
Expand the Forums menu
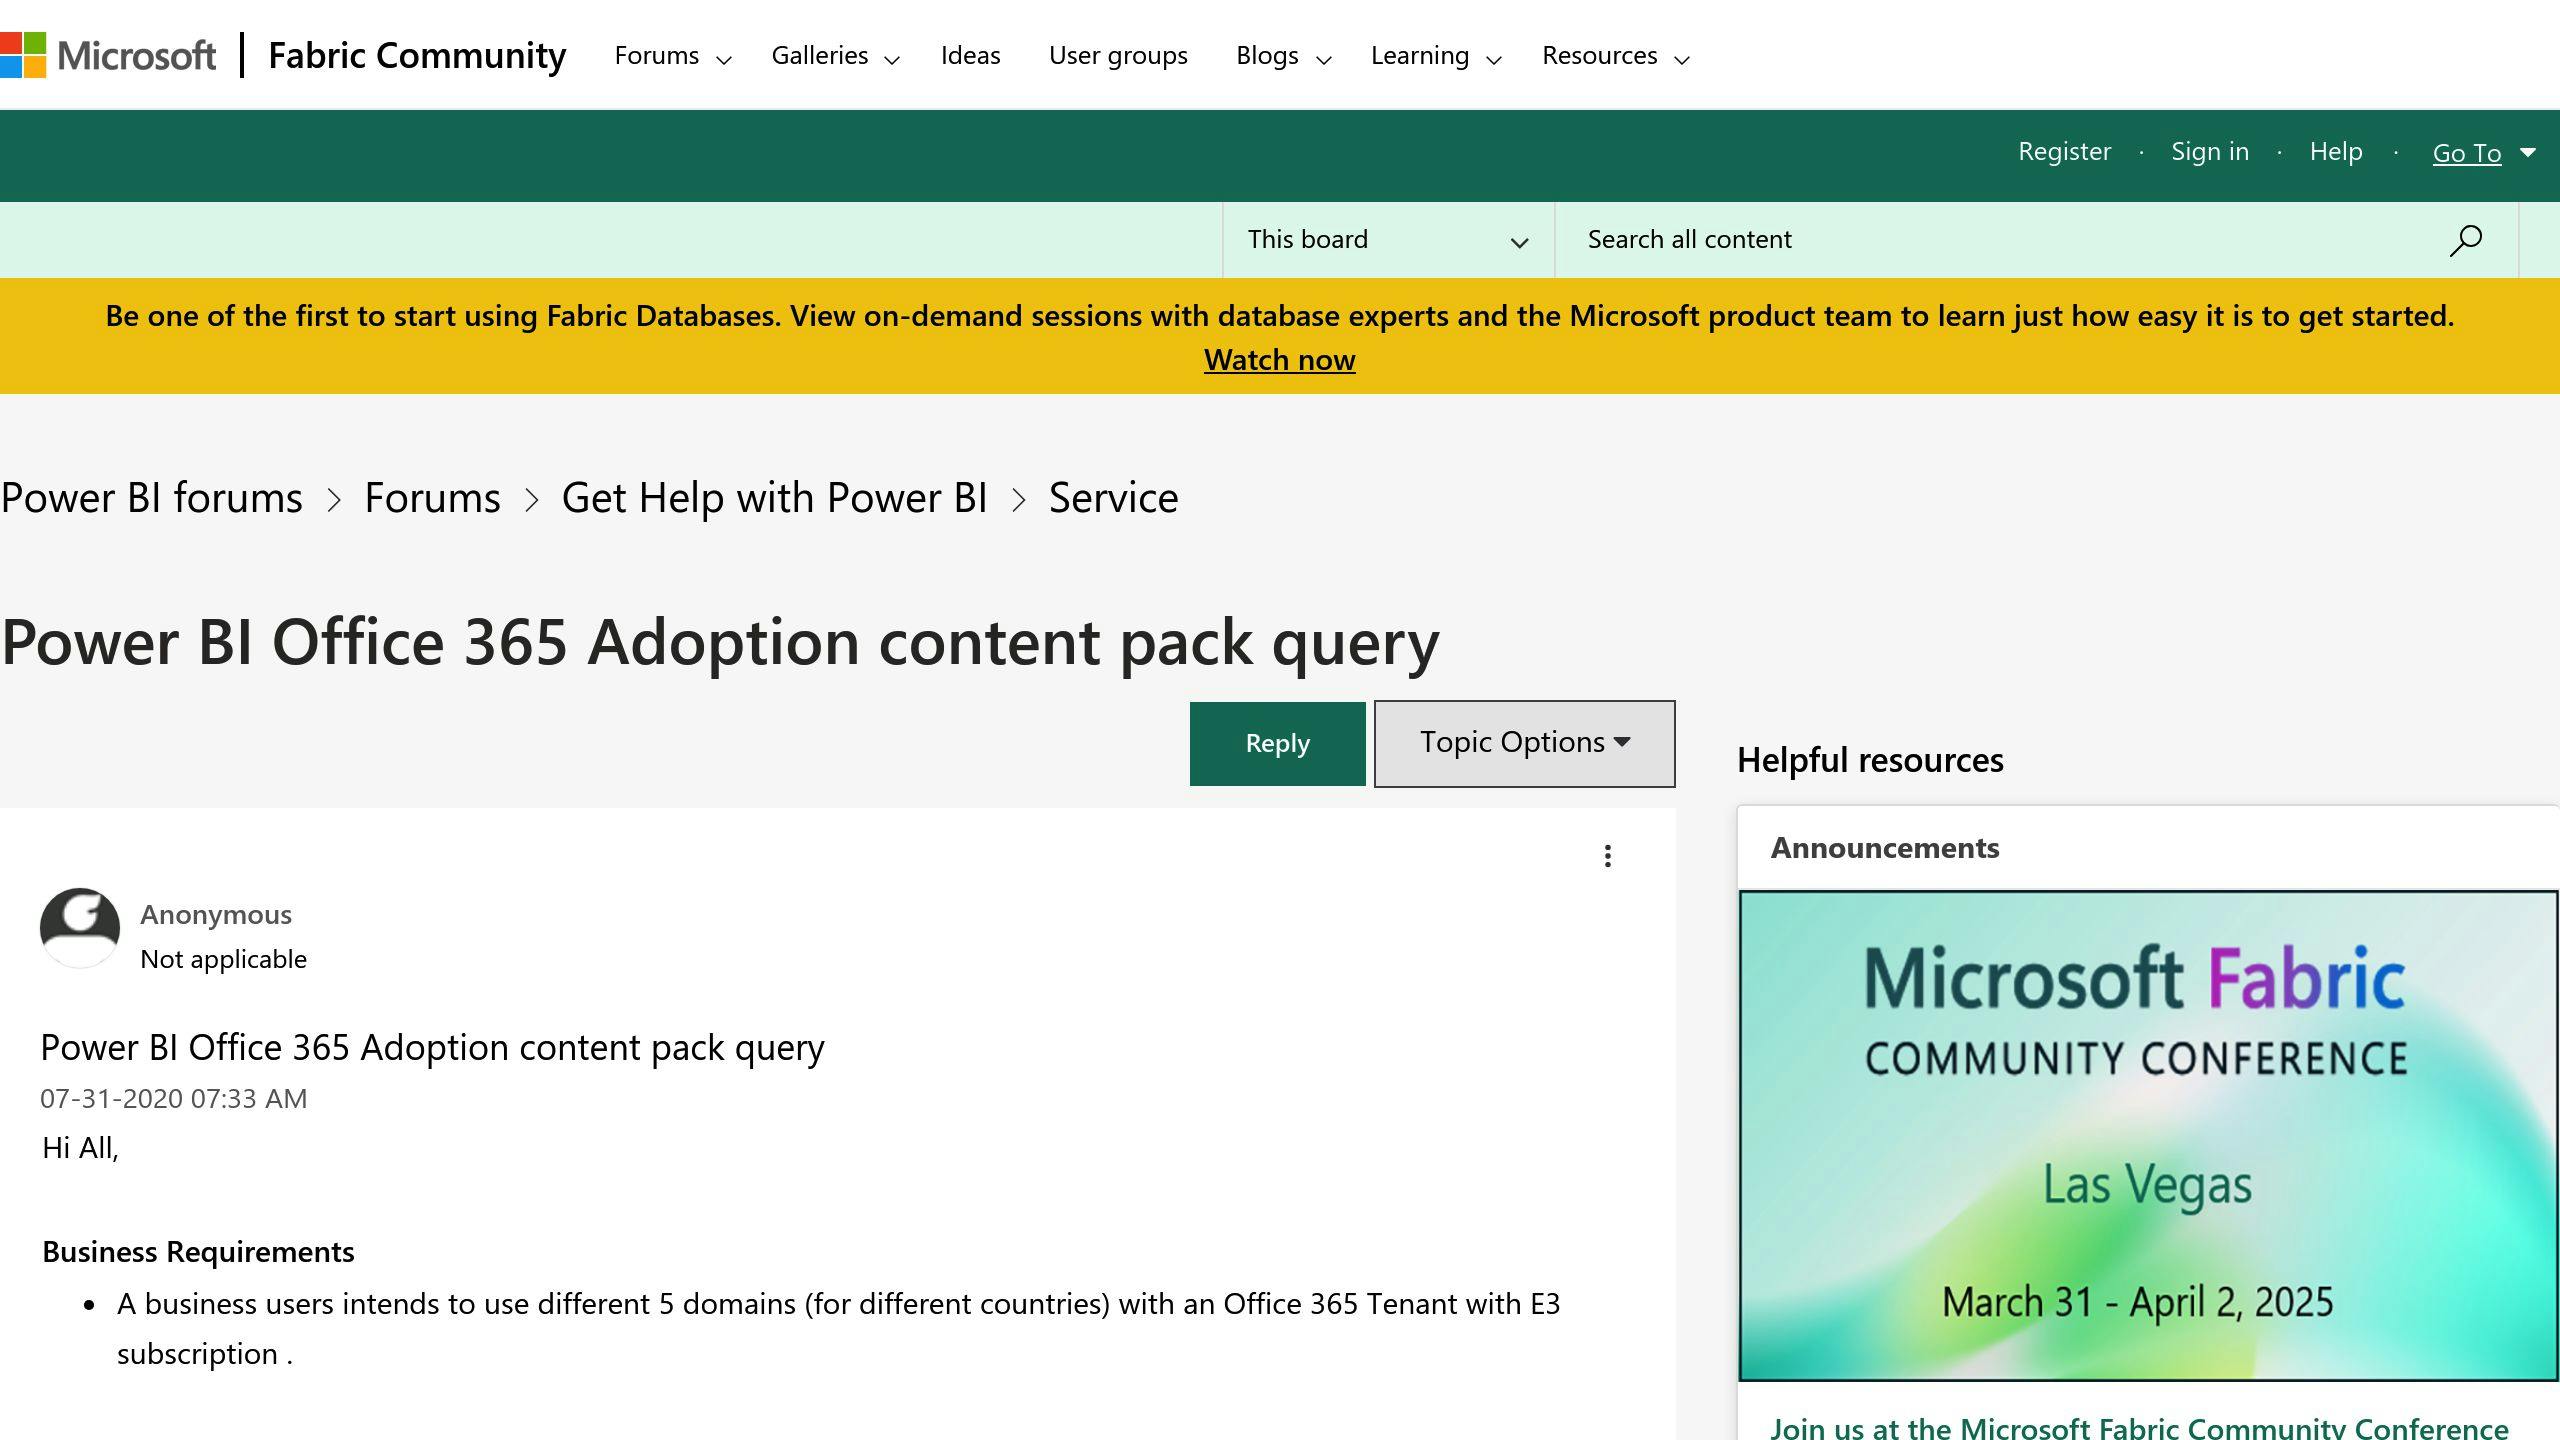673,56
